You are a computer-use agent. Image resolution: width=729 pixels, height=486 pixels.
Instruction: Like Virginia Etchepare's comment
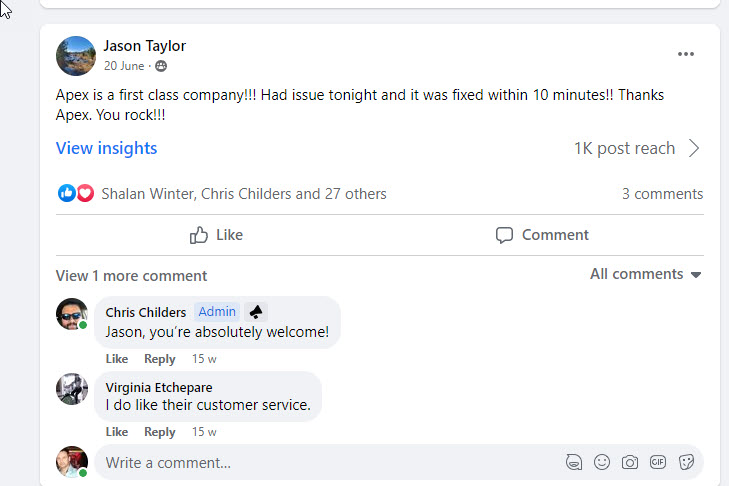point(117,432)
